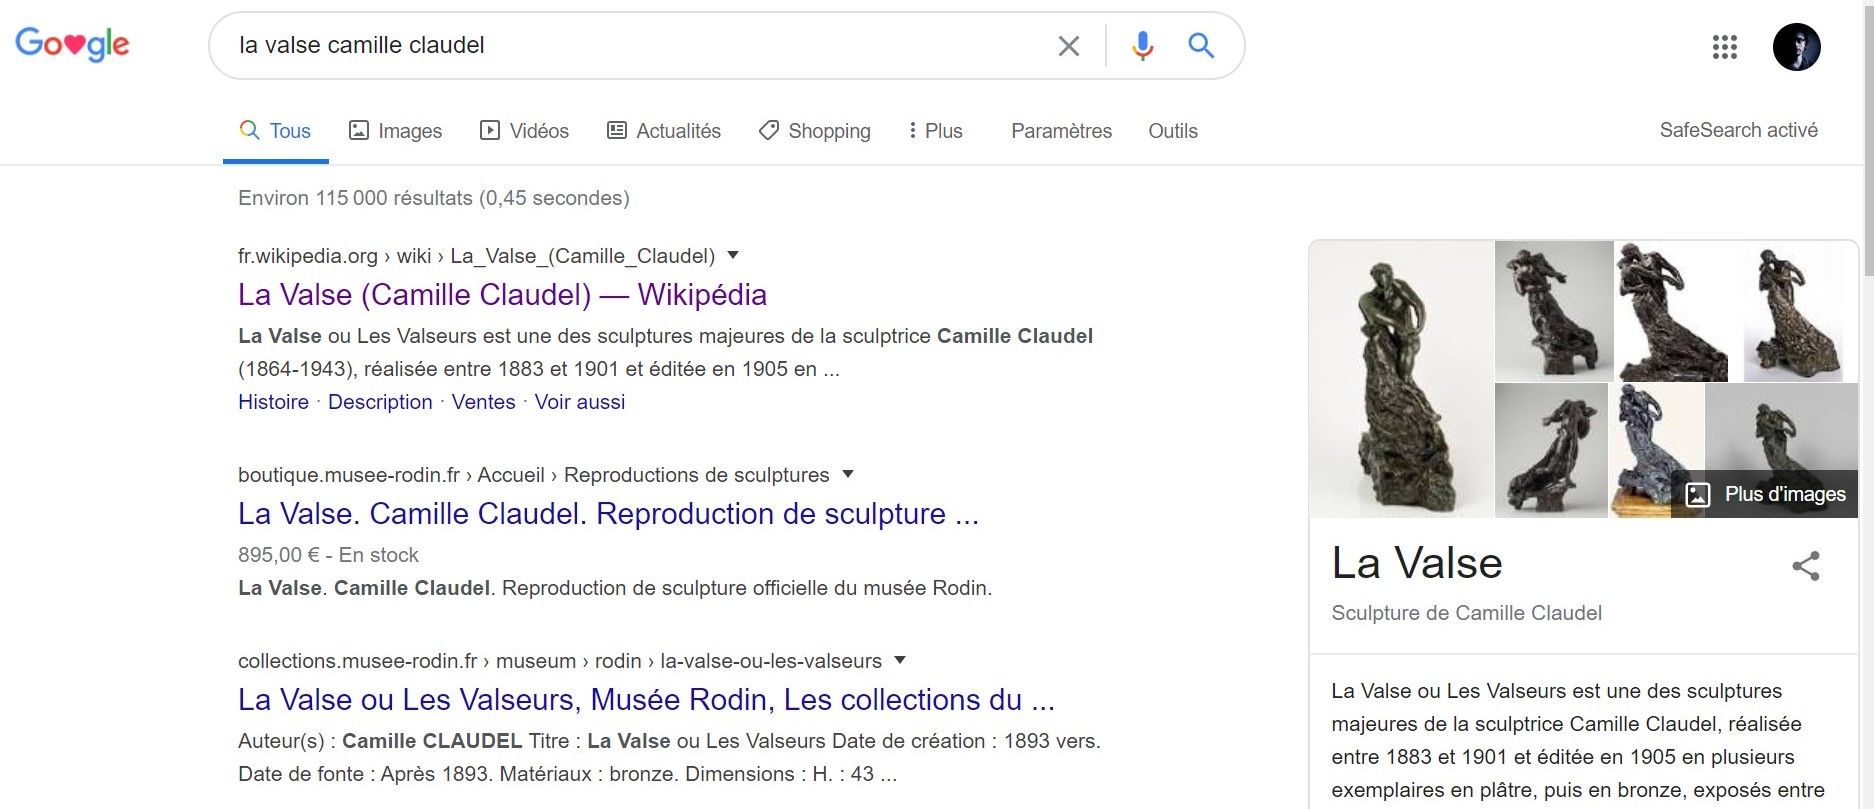Open La Valse ou Les Valseurs result
This screenshot has height=809, width=1874.
point(646,700)
